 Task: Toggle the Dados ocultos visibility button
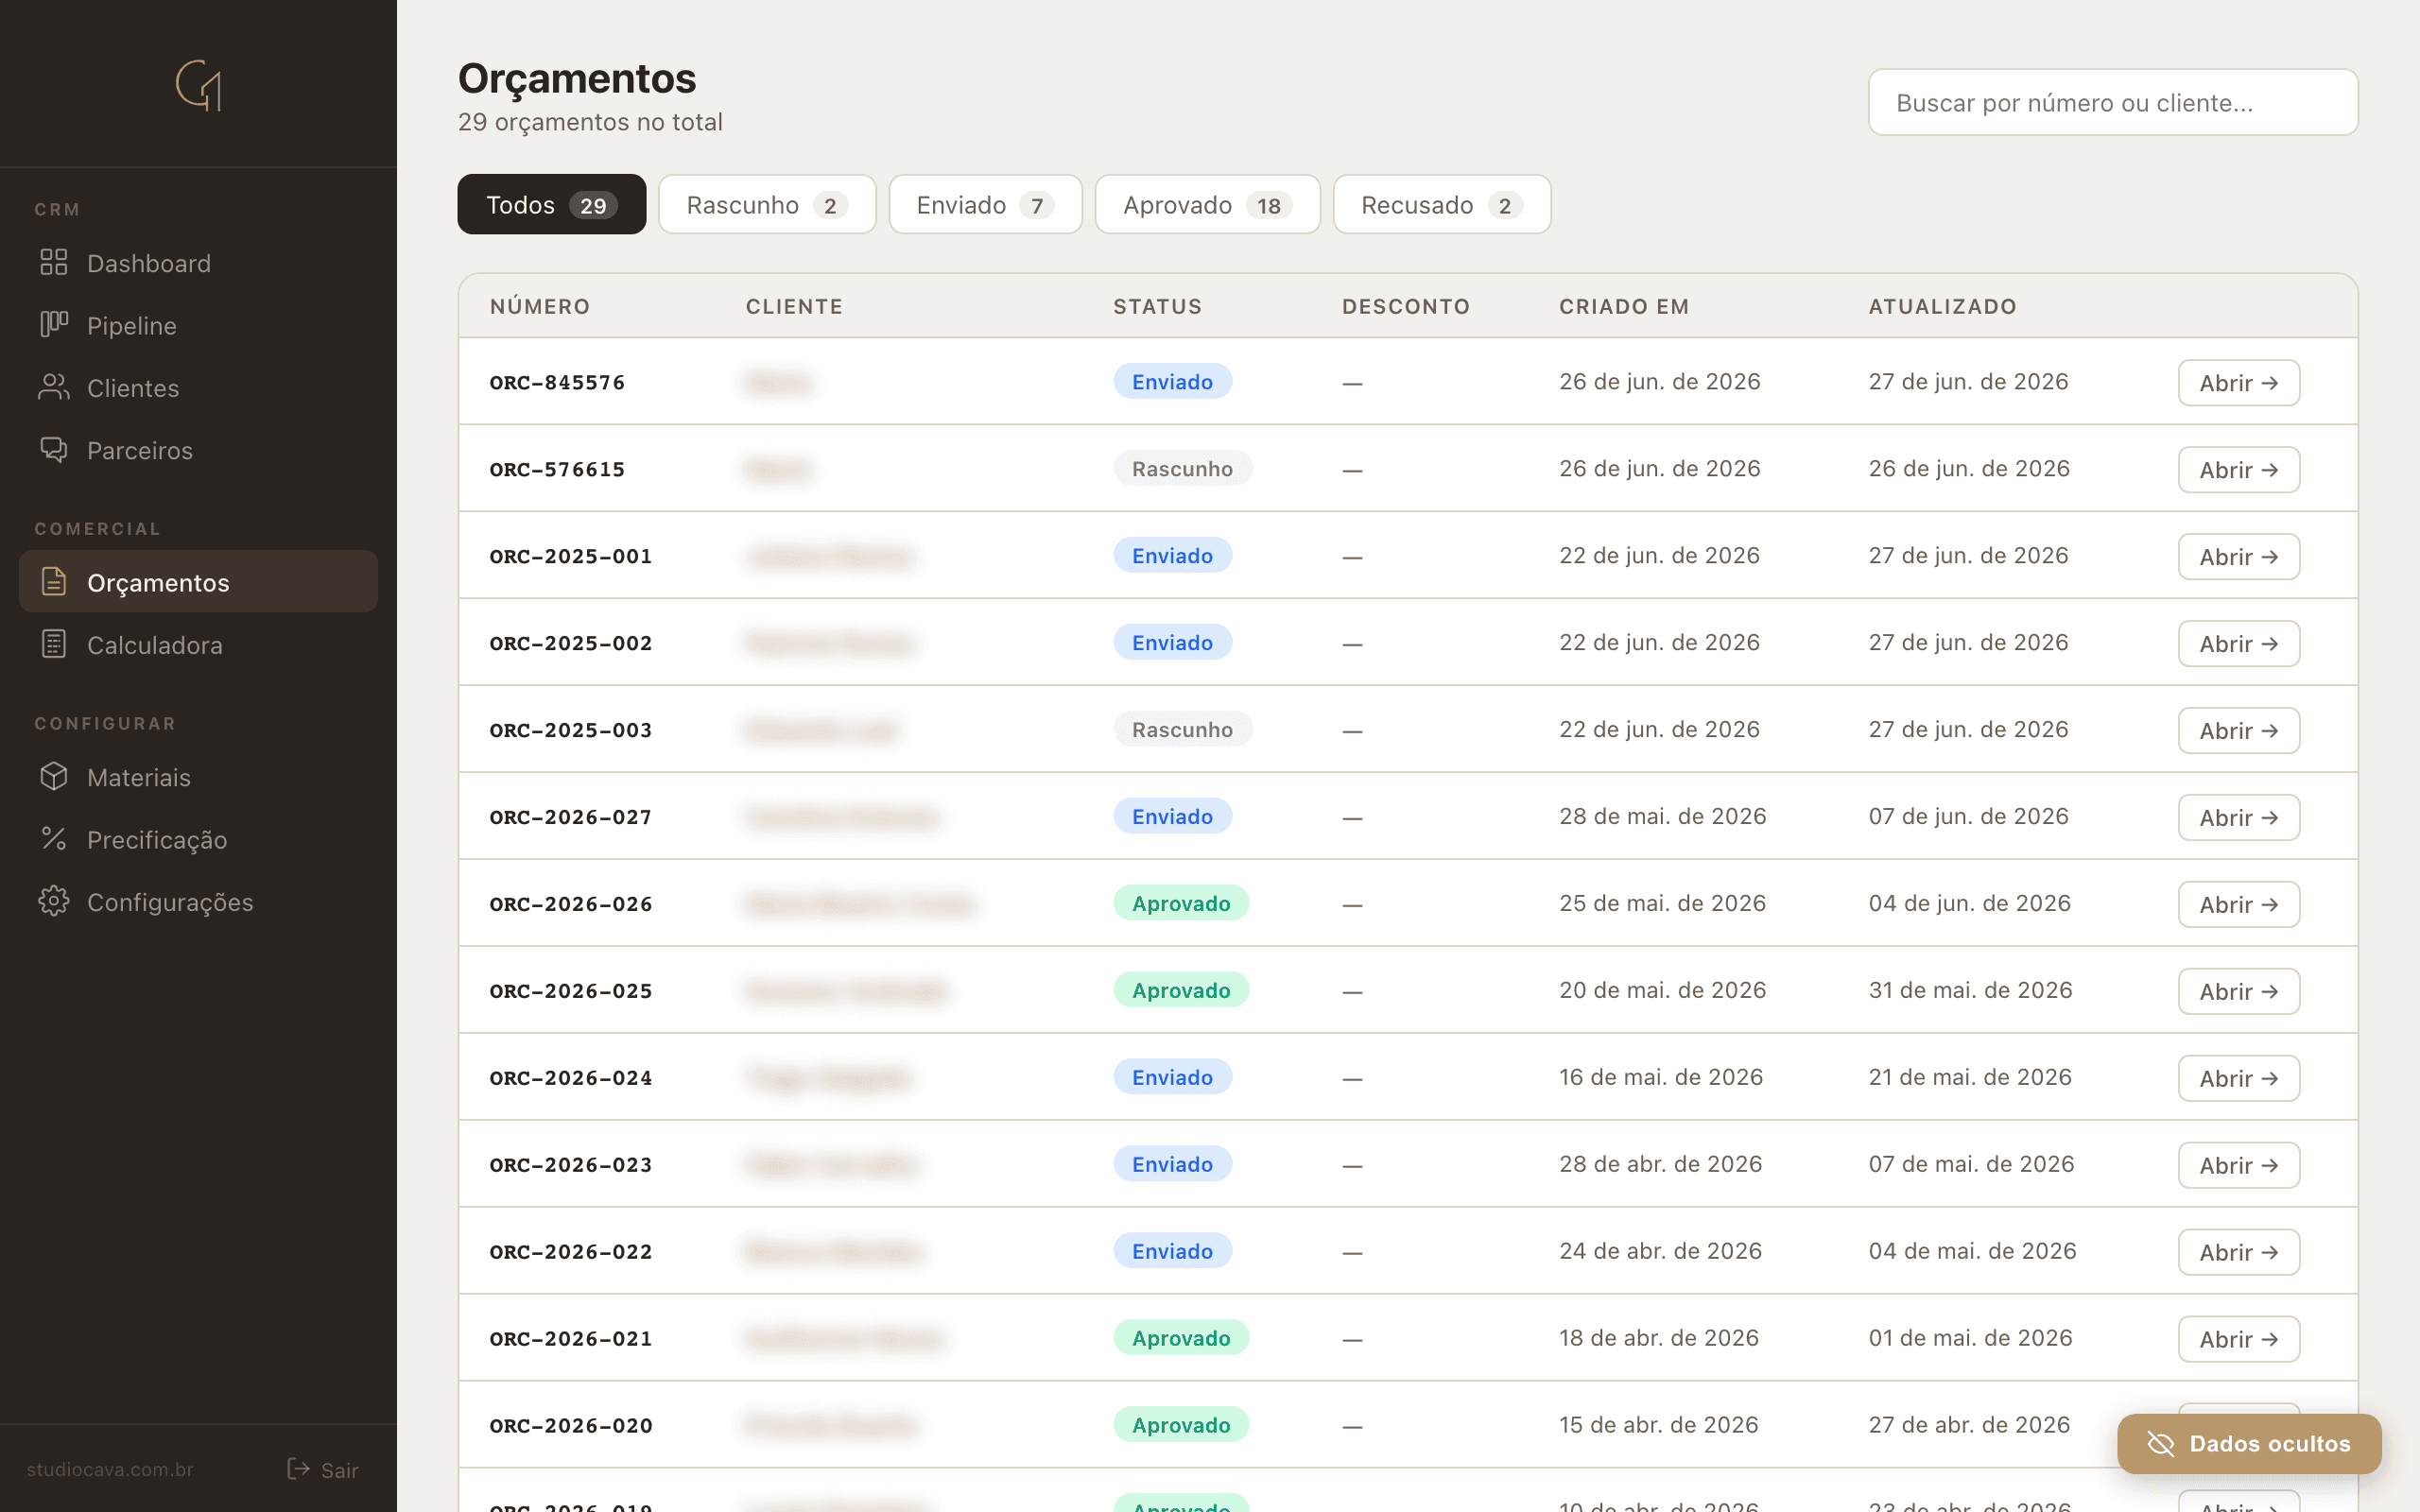coord(2249,1443)
